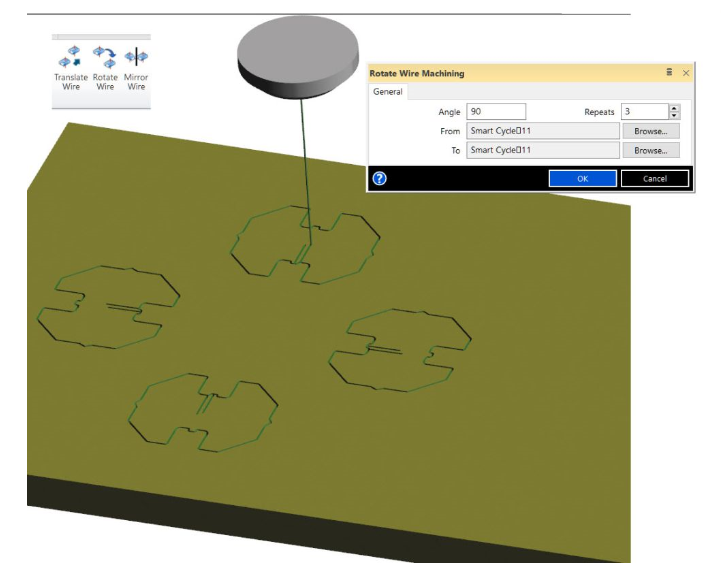Click the From Smart Cycle field
The width and height of the screenshot is (721, 567).
click(x=542, y=131)
